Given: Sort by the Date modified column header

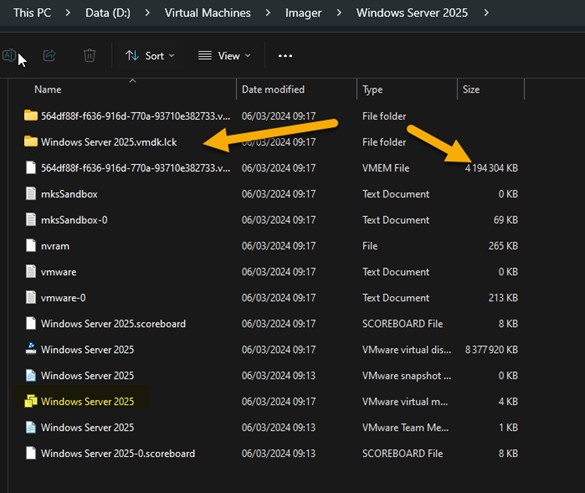Looking at the screenshot, I should point(273,90).
